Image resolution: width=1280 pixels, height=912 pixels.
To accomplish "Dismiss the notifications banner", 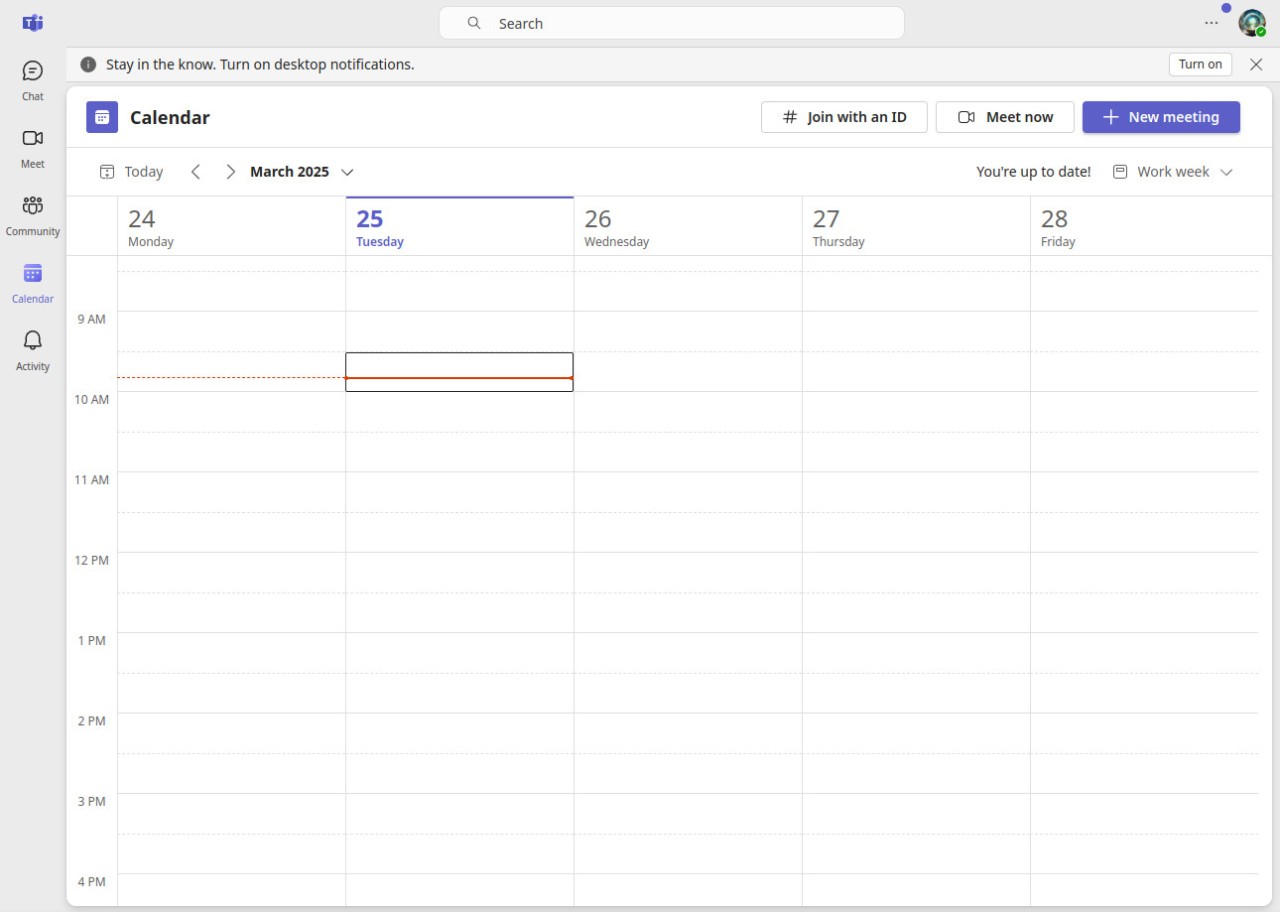I will tap(1256, 64).
